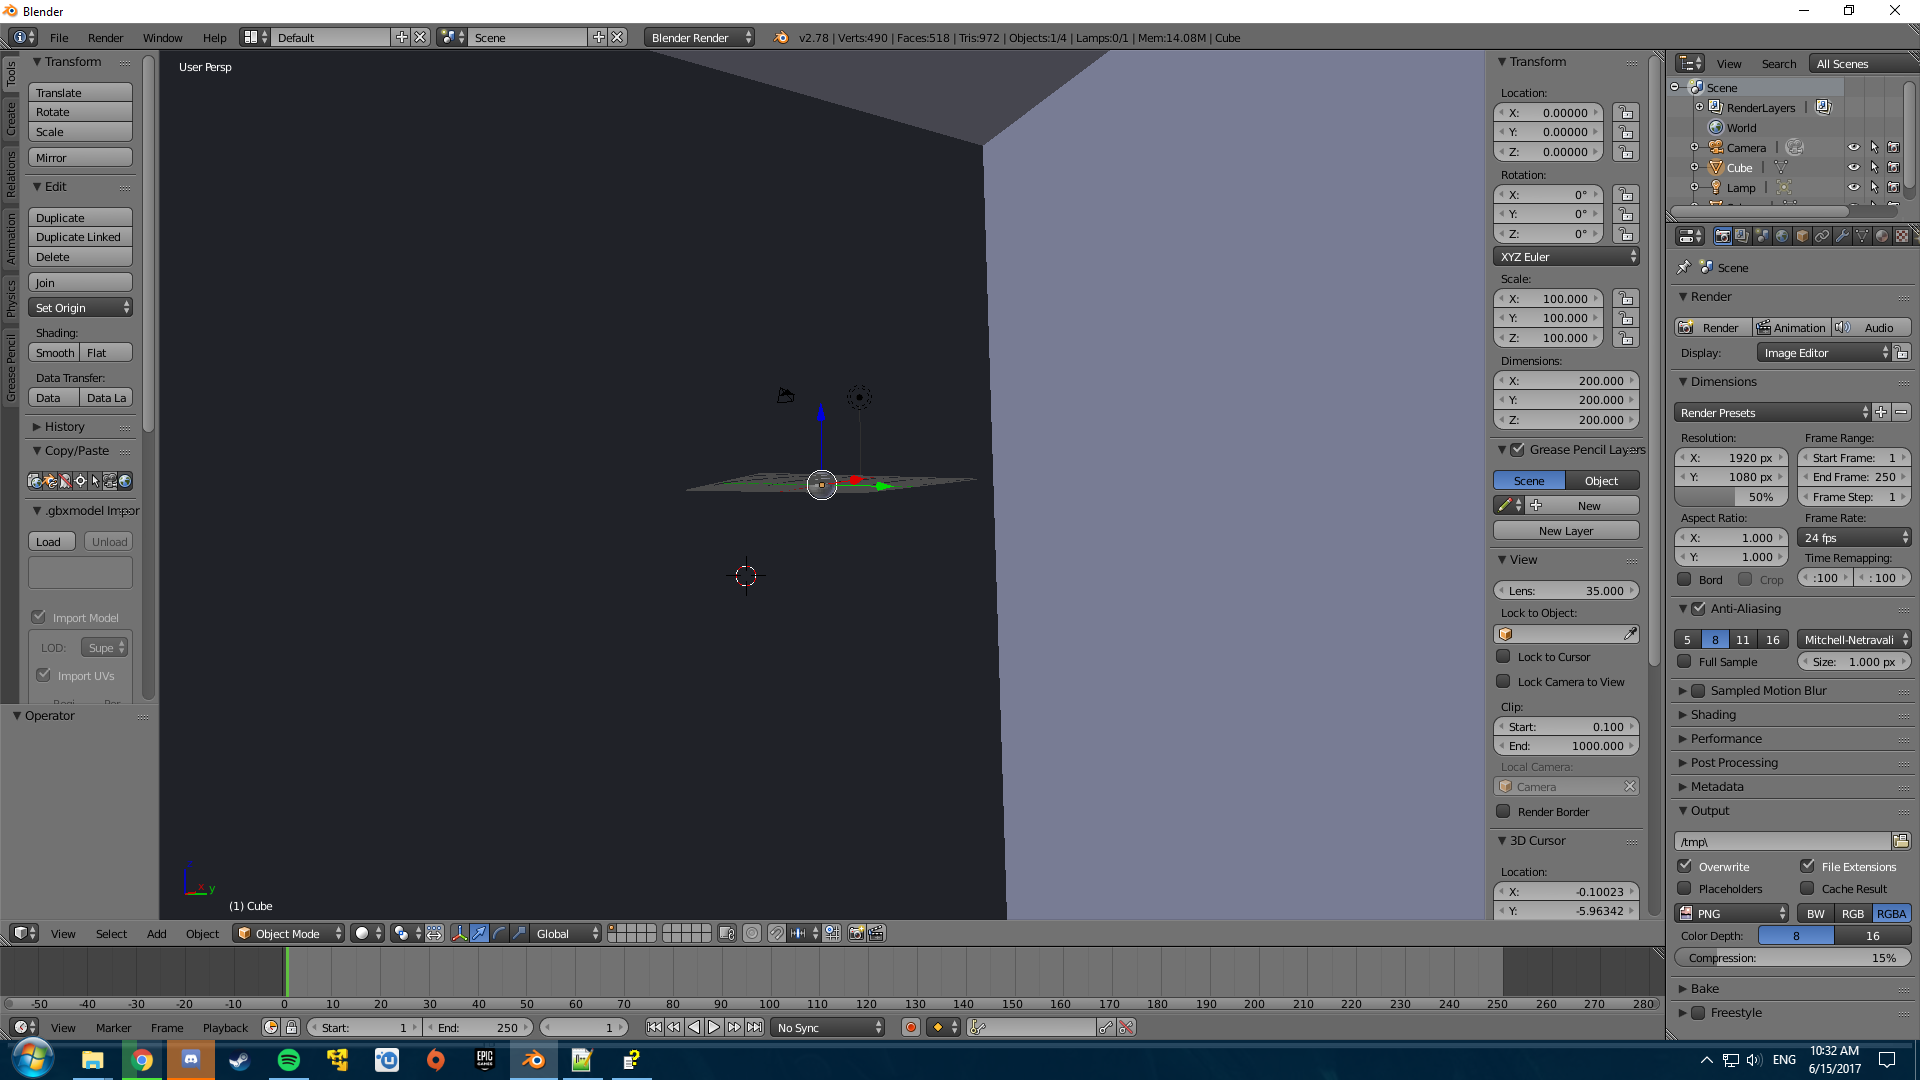1920x1080 pixels.
Task: Open the Object Mode dropdown
Action: pyautogui.click(x=288, y=933)
